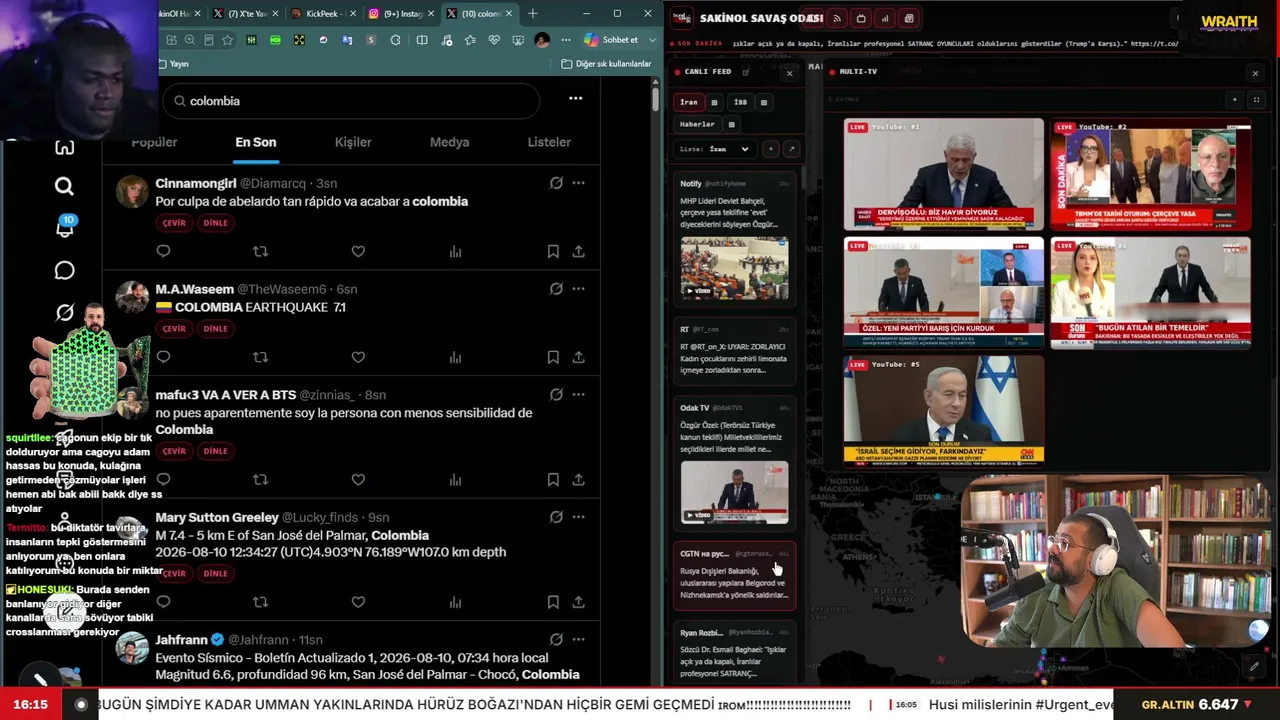Open more options on the Jahfrann tweet

point(578,640)
